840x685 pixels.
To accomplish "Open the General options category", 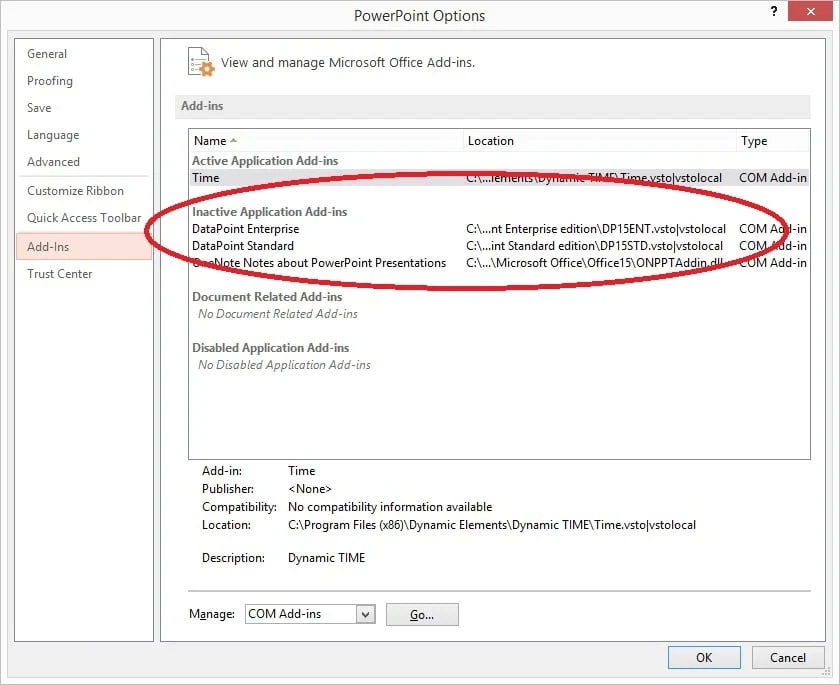I will tap(47, 54).
